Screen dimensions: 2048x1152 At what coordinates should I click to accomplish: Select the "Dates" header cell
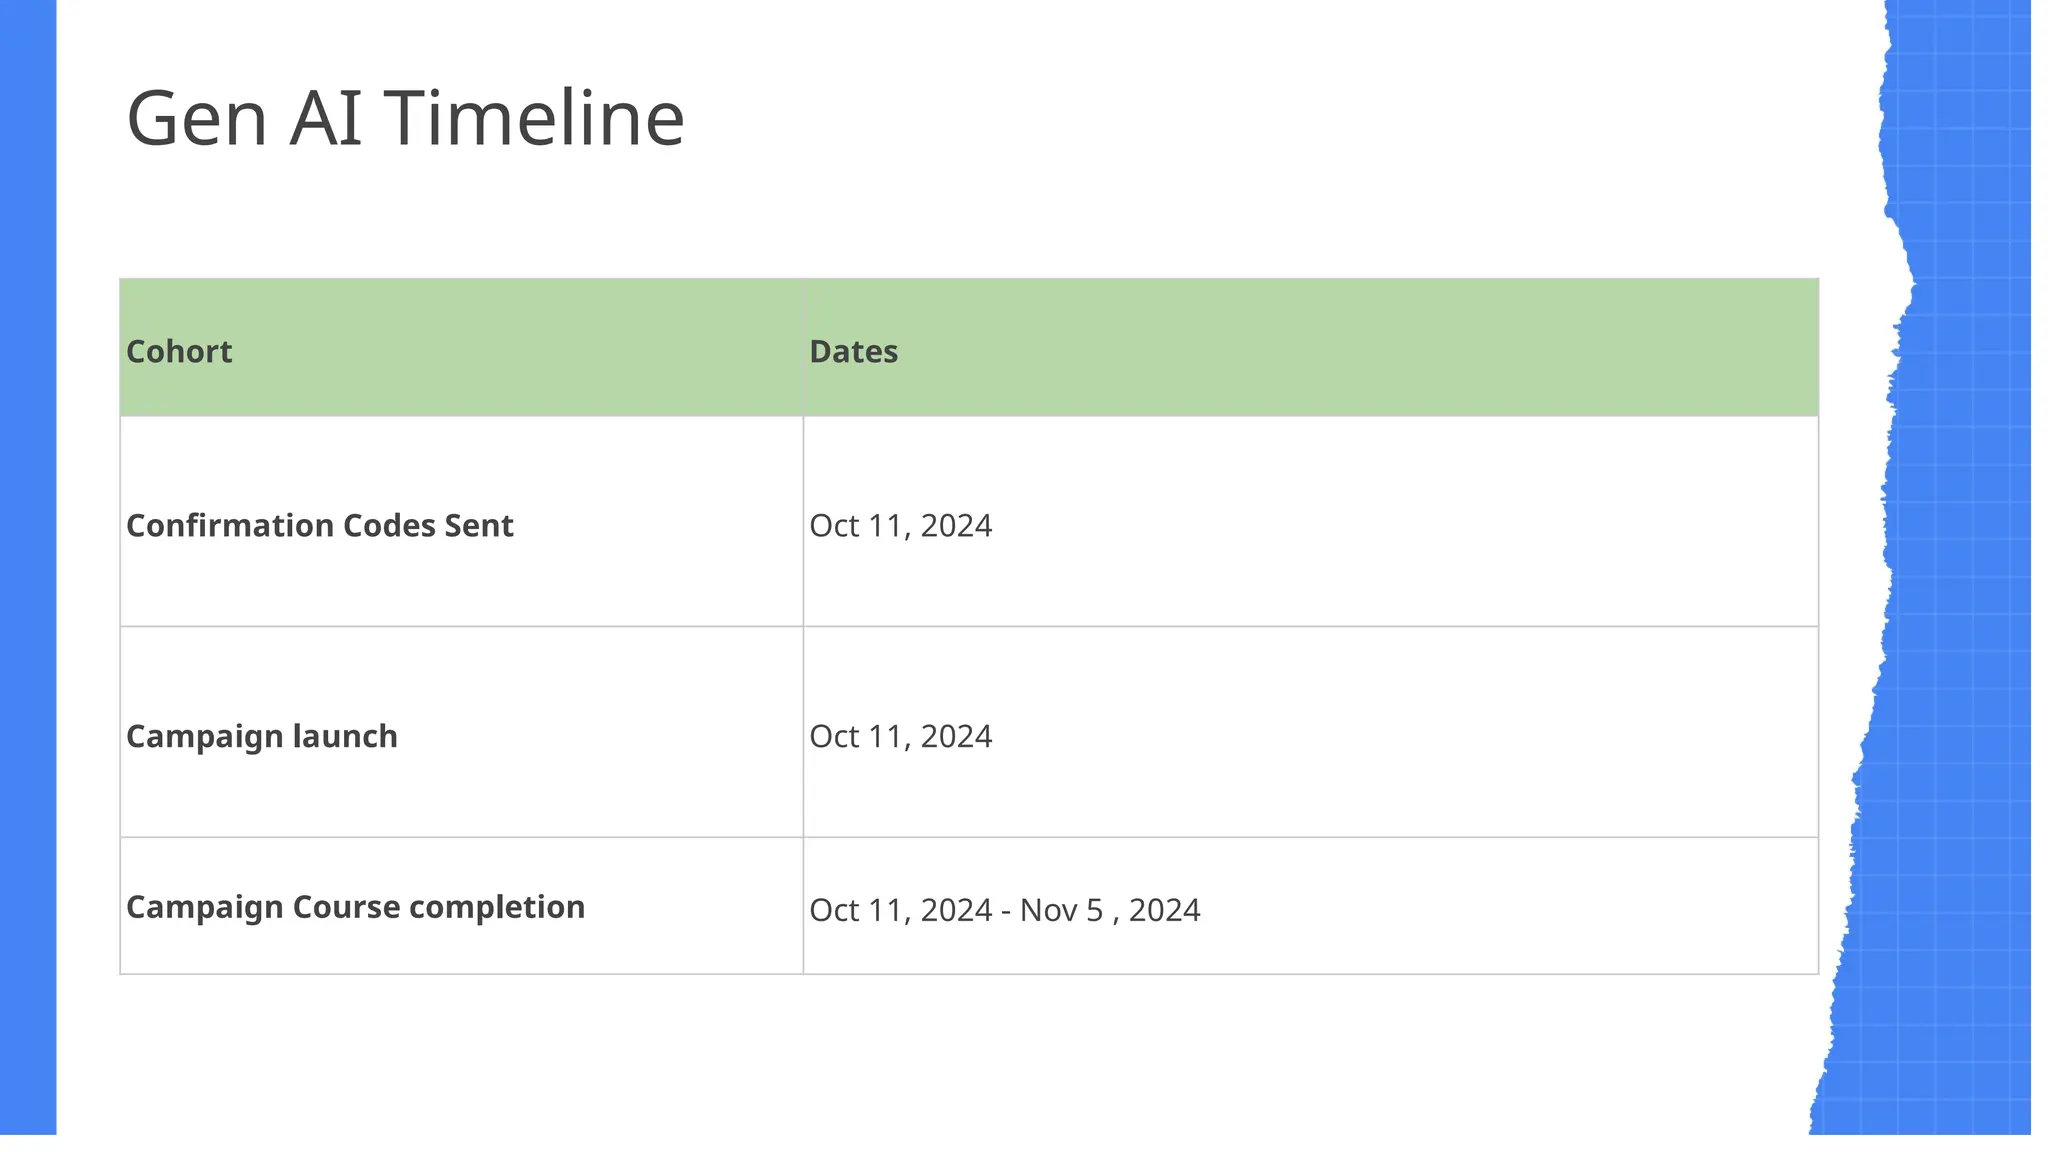pyautogui.click(x=853, y=351)
